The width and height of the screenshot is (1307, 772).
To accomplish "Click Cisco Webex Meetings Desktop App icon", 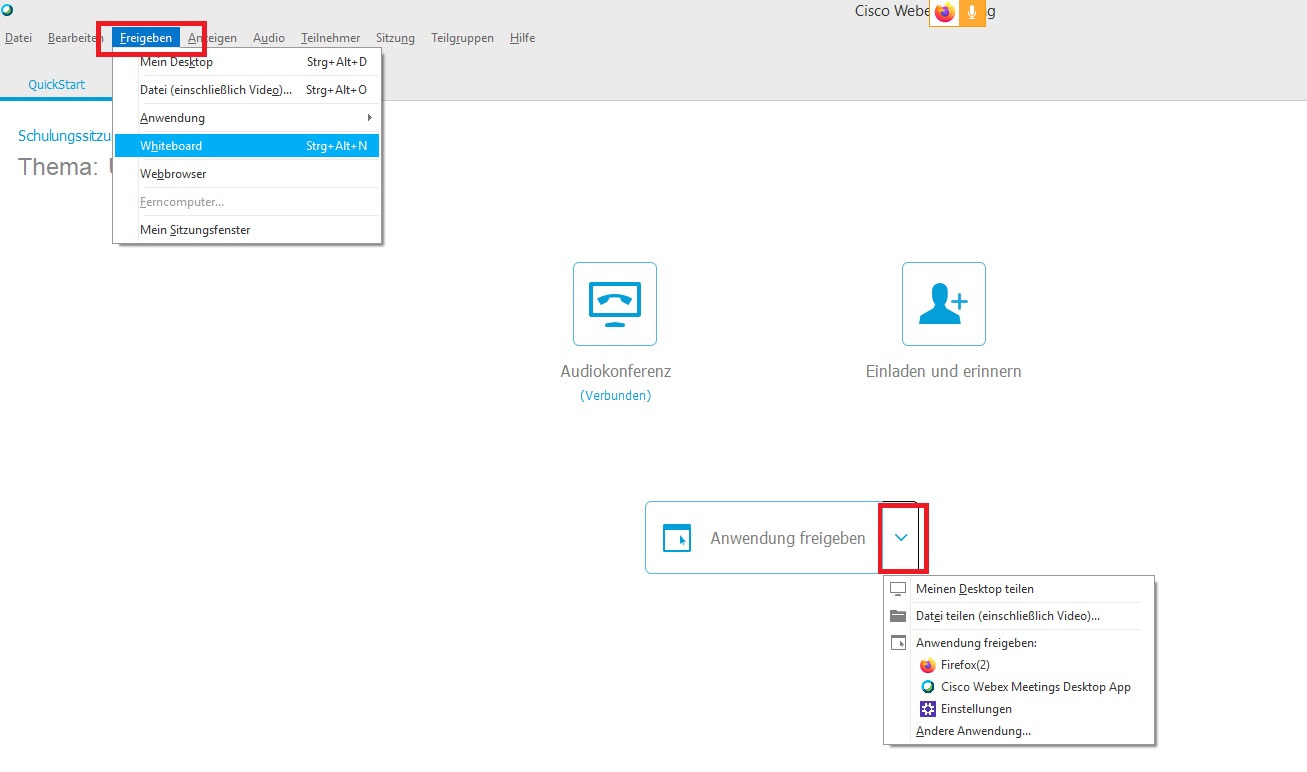I will click(x=927, y=687).
